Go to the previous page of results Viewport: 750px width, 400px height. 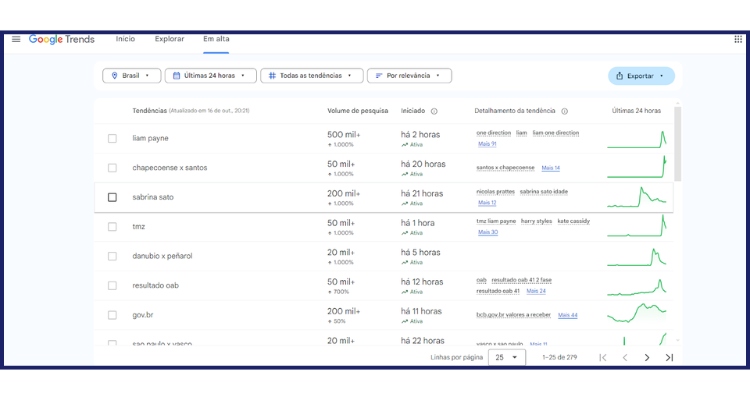625,357
